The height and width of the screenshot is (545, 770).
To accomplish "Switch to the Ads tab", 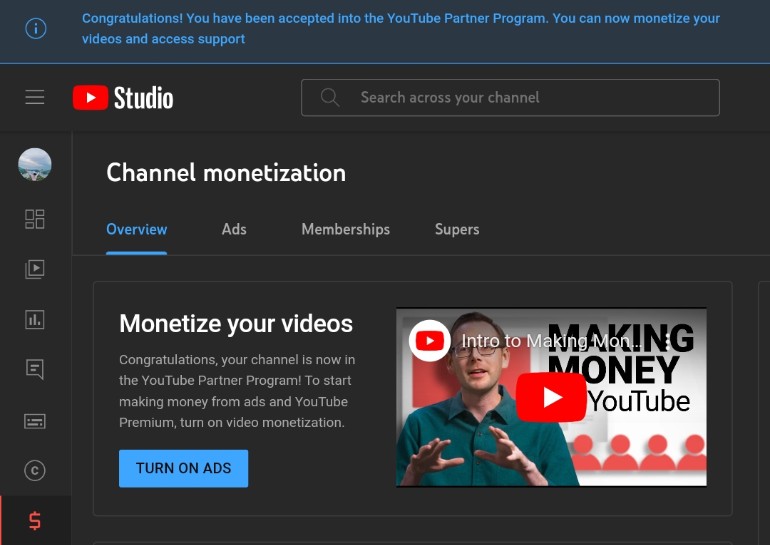I will 234,229.
